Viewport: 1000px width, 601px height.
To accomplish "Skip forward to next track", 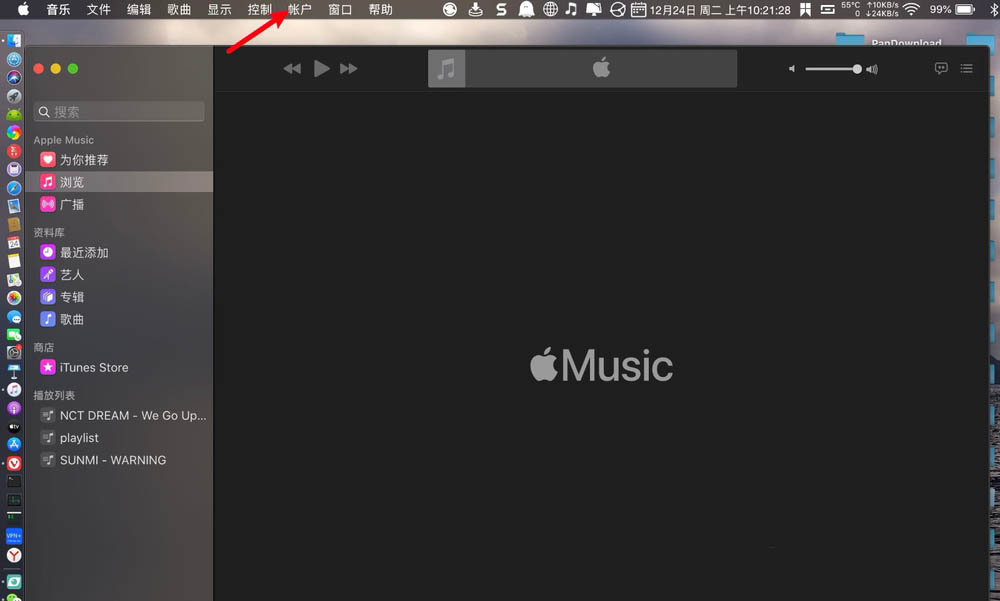I will pos(349,68).
